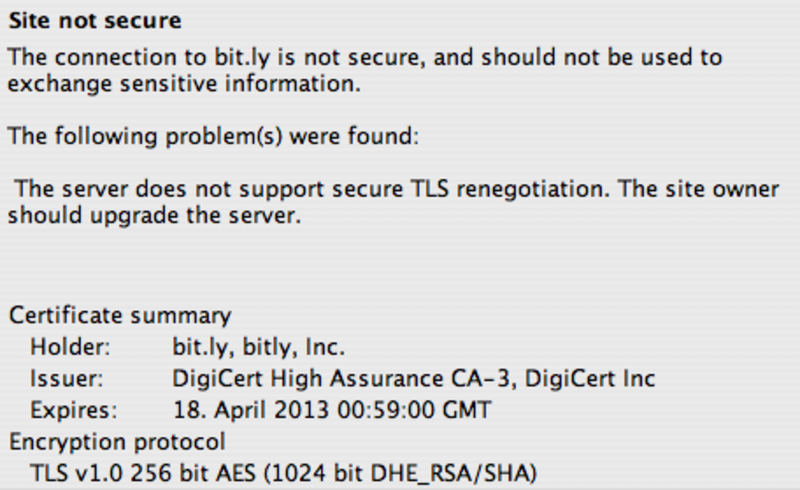800x490 pixels.
Task: Click 'The site owner' phrase
Action: point(698,189)
